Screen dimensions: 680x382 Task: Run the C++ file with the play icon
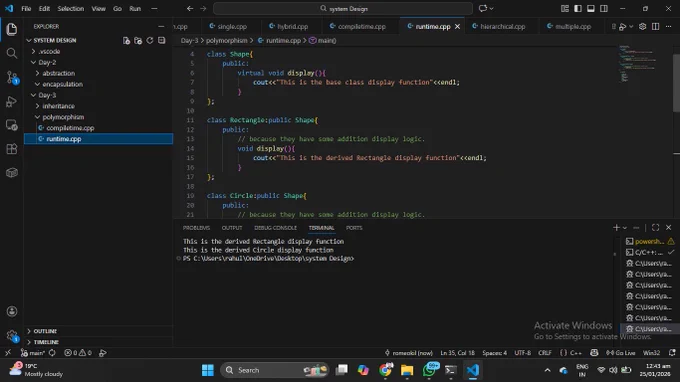(x=622, y=26)
